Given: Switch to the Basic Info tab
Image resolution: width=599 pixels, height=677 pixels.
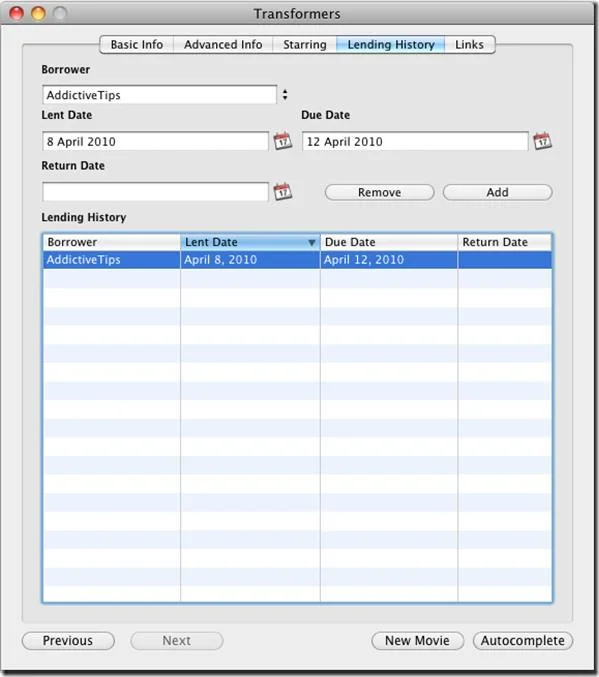Looking at the screenshot, I should tap(136, 44).
